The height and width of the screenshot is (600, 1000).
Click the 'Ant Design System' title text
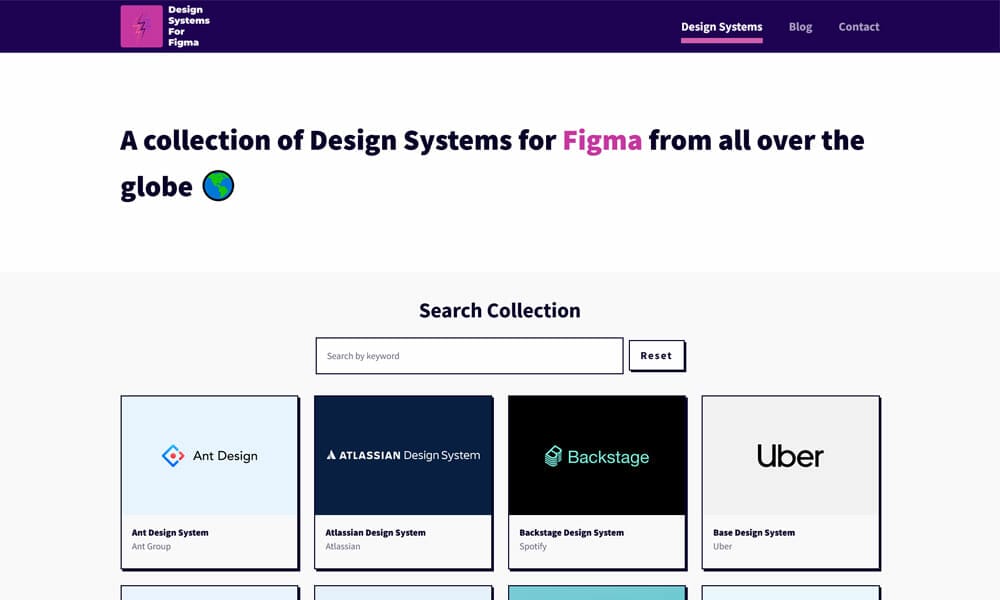tap(170, 532)
